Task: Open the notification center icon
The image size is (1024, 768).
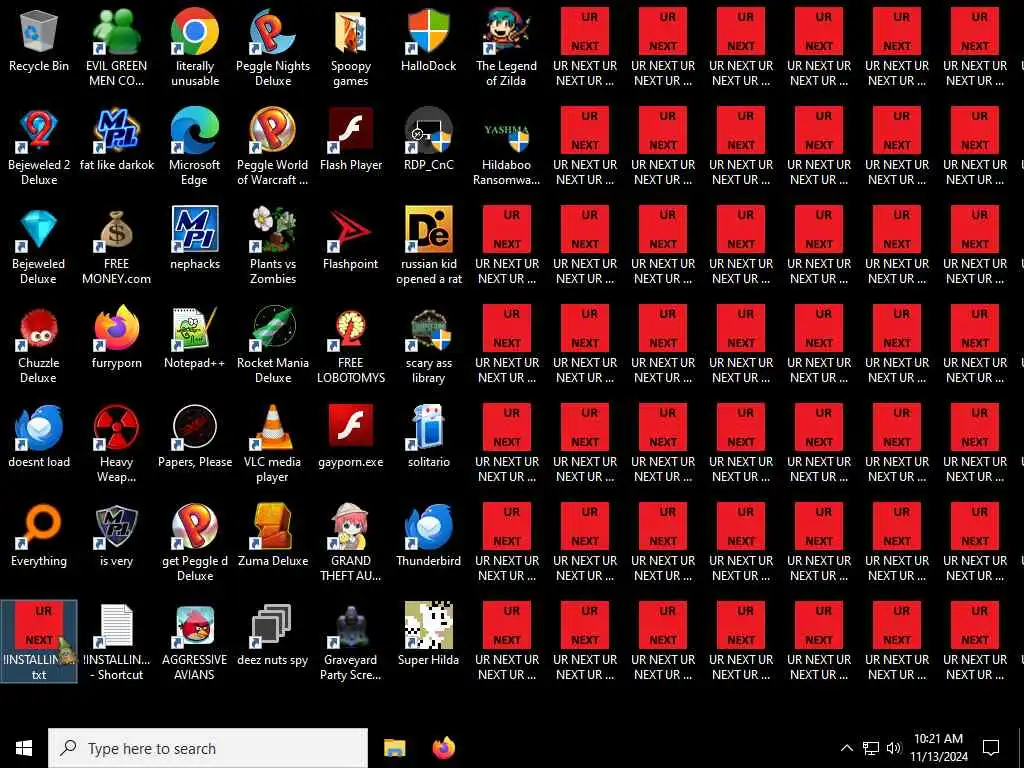Action: 991,748
